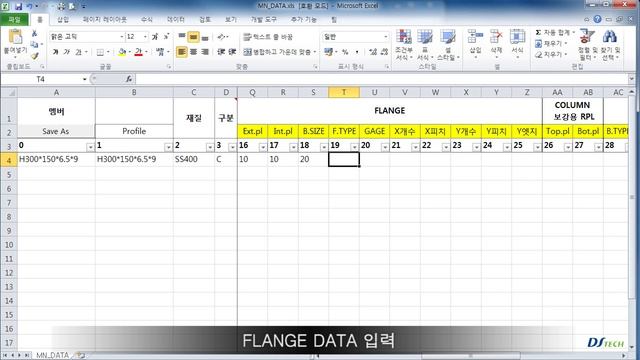Viewport: 640px width, 360px height.
Task: Click the comma style icon
Action: 357,52
